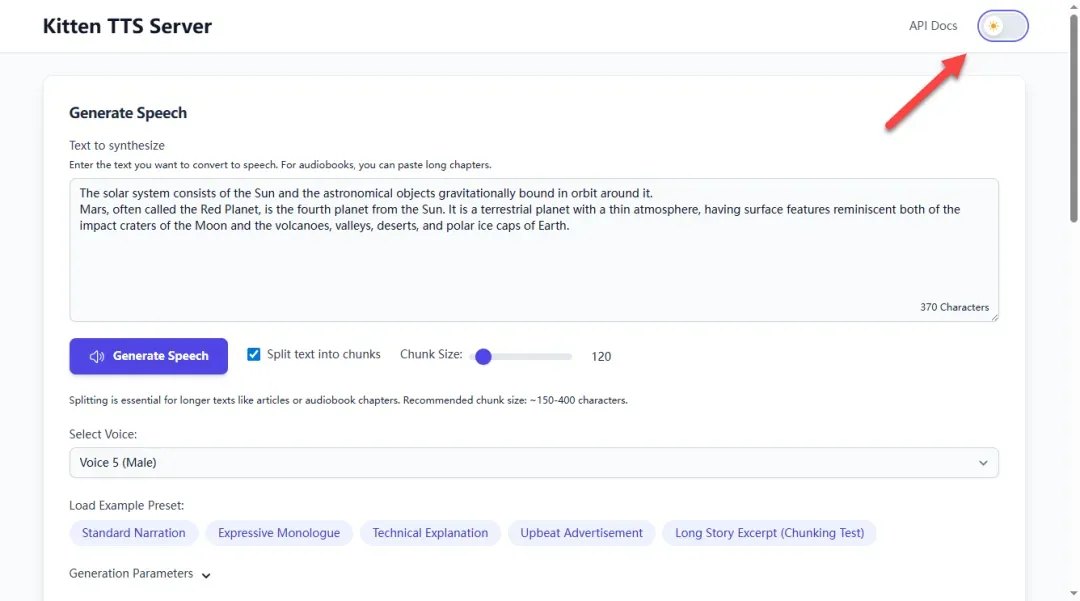Load the Standard Narration preset

[x=134, y=533]
